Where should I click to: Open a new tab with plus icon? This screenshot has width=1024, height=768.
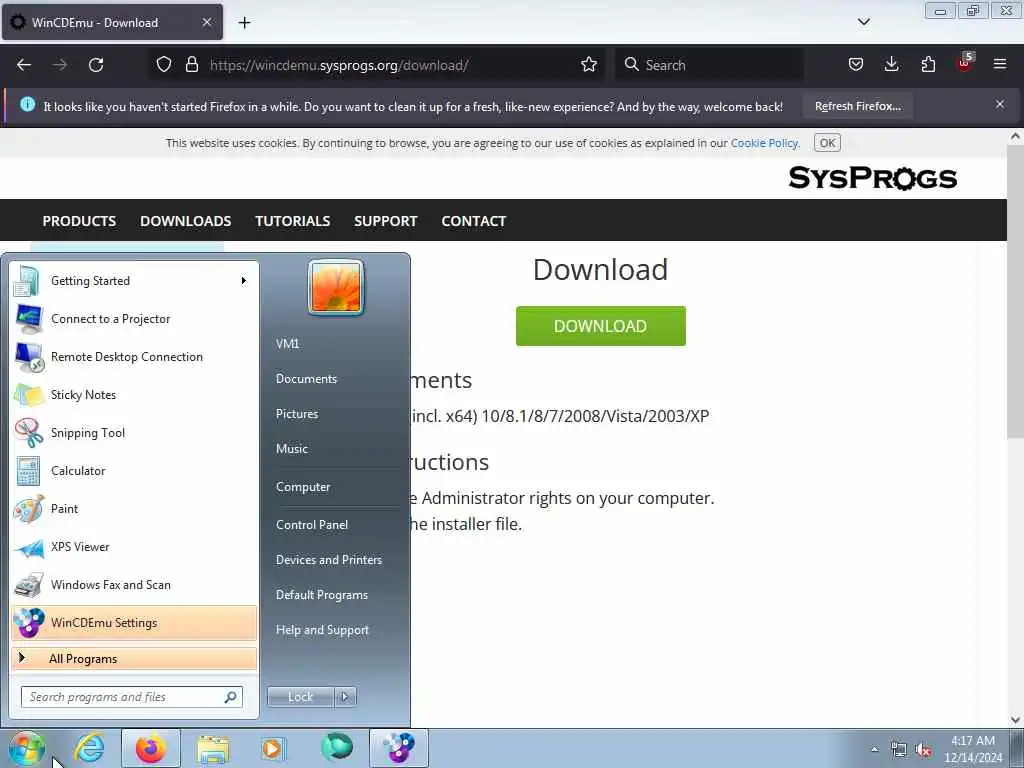click(x=244, y=23)
